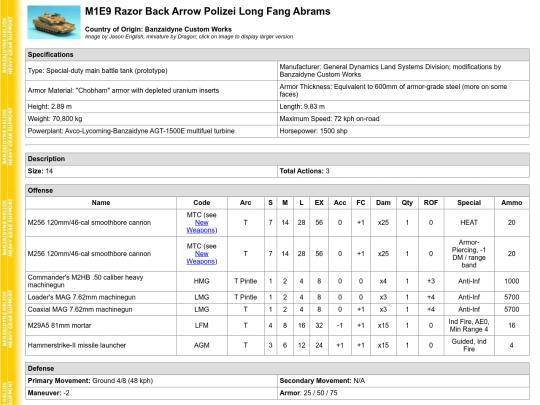Click the Specifications section header
540x405 pixels.
(277, 55)
